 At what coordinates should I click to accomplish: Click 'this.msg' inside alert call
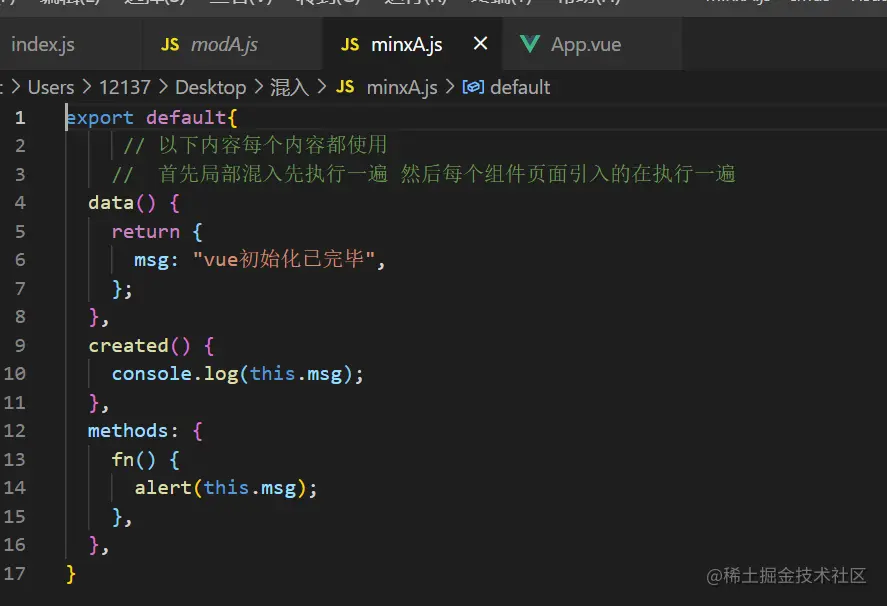click(250, 488)
